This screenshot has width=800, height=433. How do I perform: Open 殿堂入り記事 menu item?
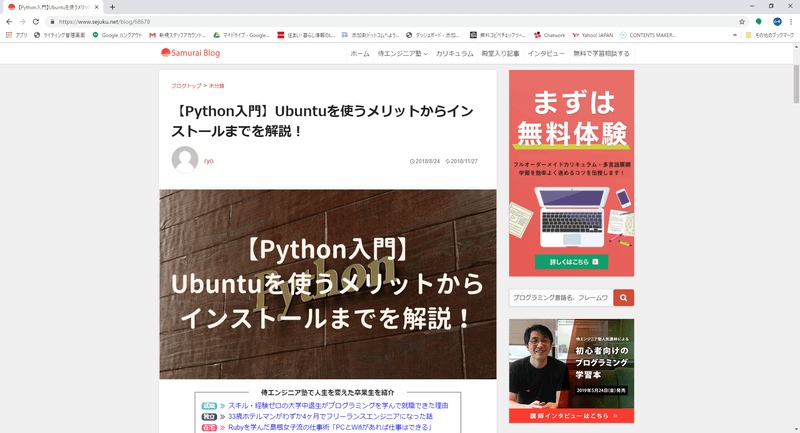pos(501,54)
